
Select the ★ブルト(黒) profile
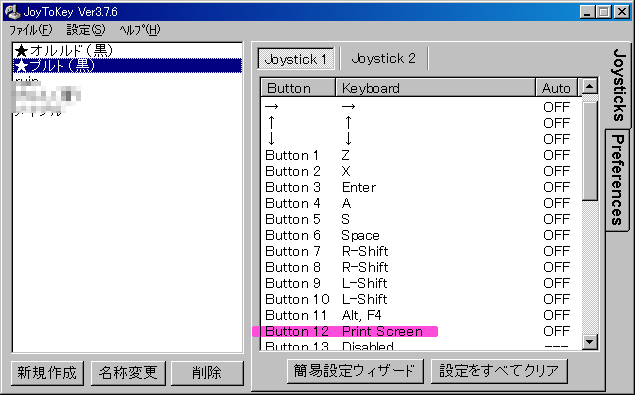click(127, 66)
